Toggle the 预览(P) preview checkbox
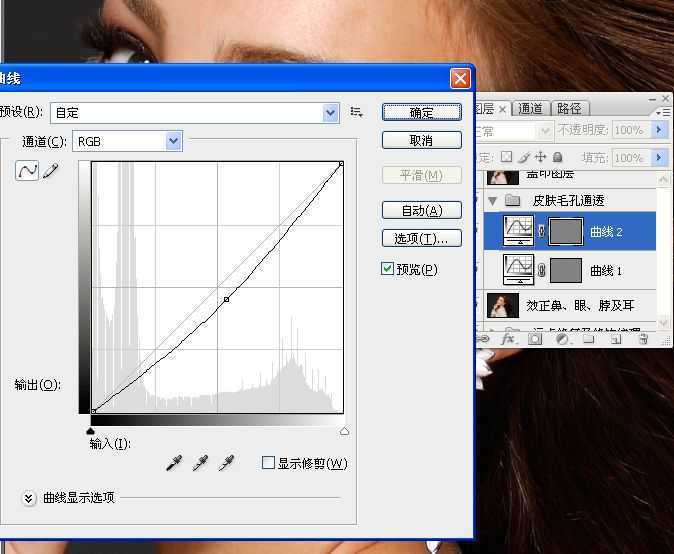Viewport: 674px width, 554px height. 387,269
